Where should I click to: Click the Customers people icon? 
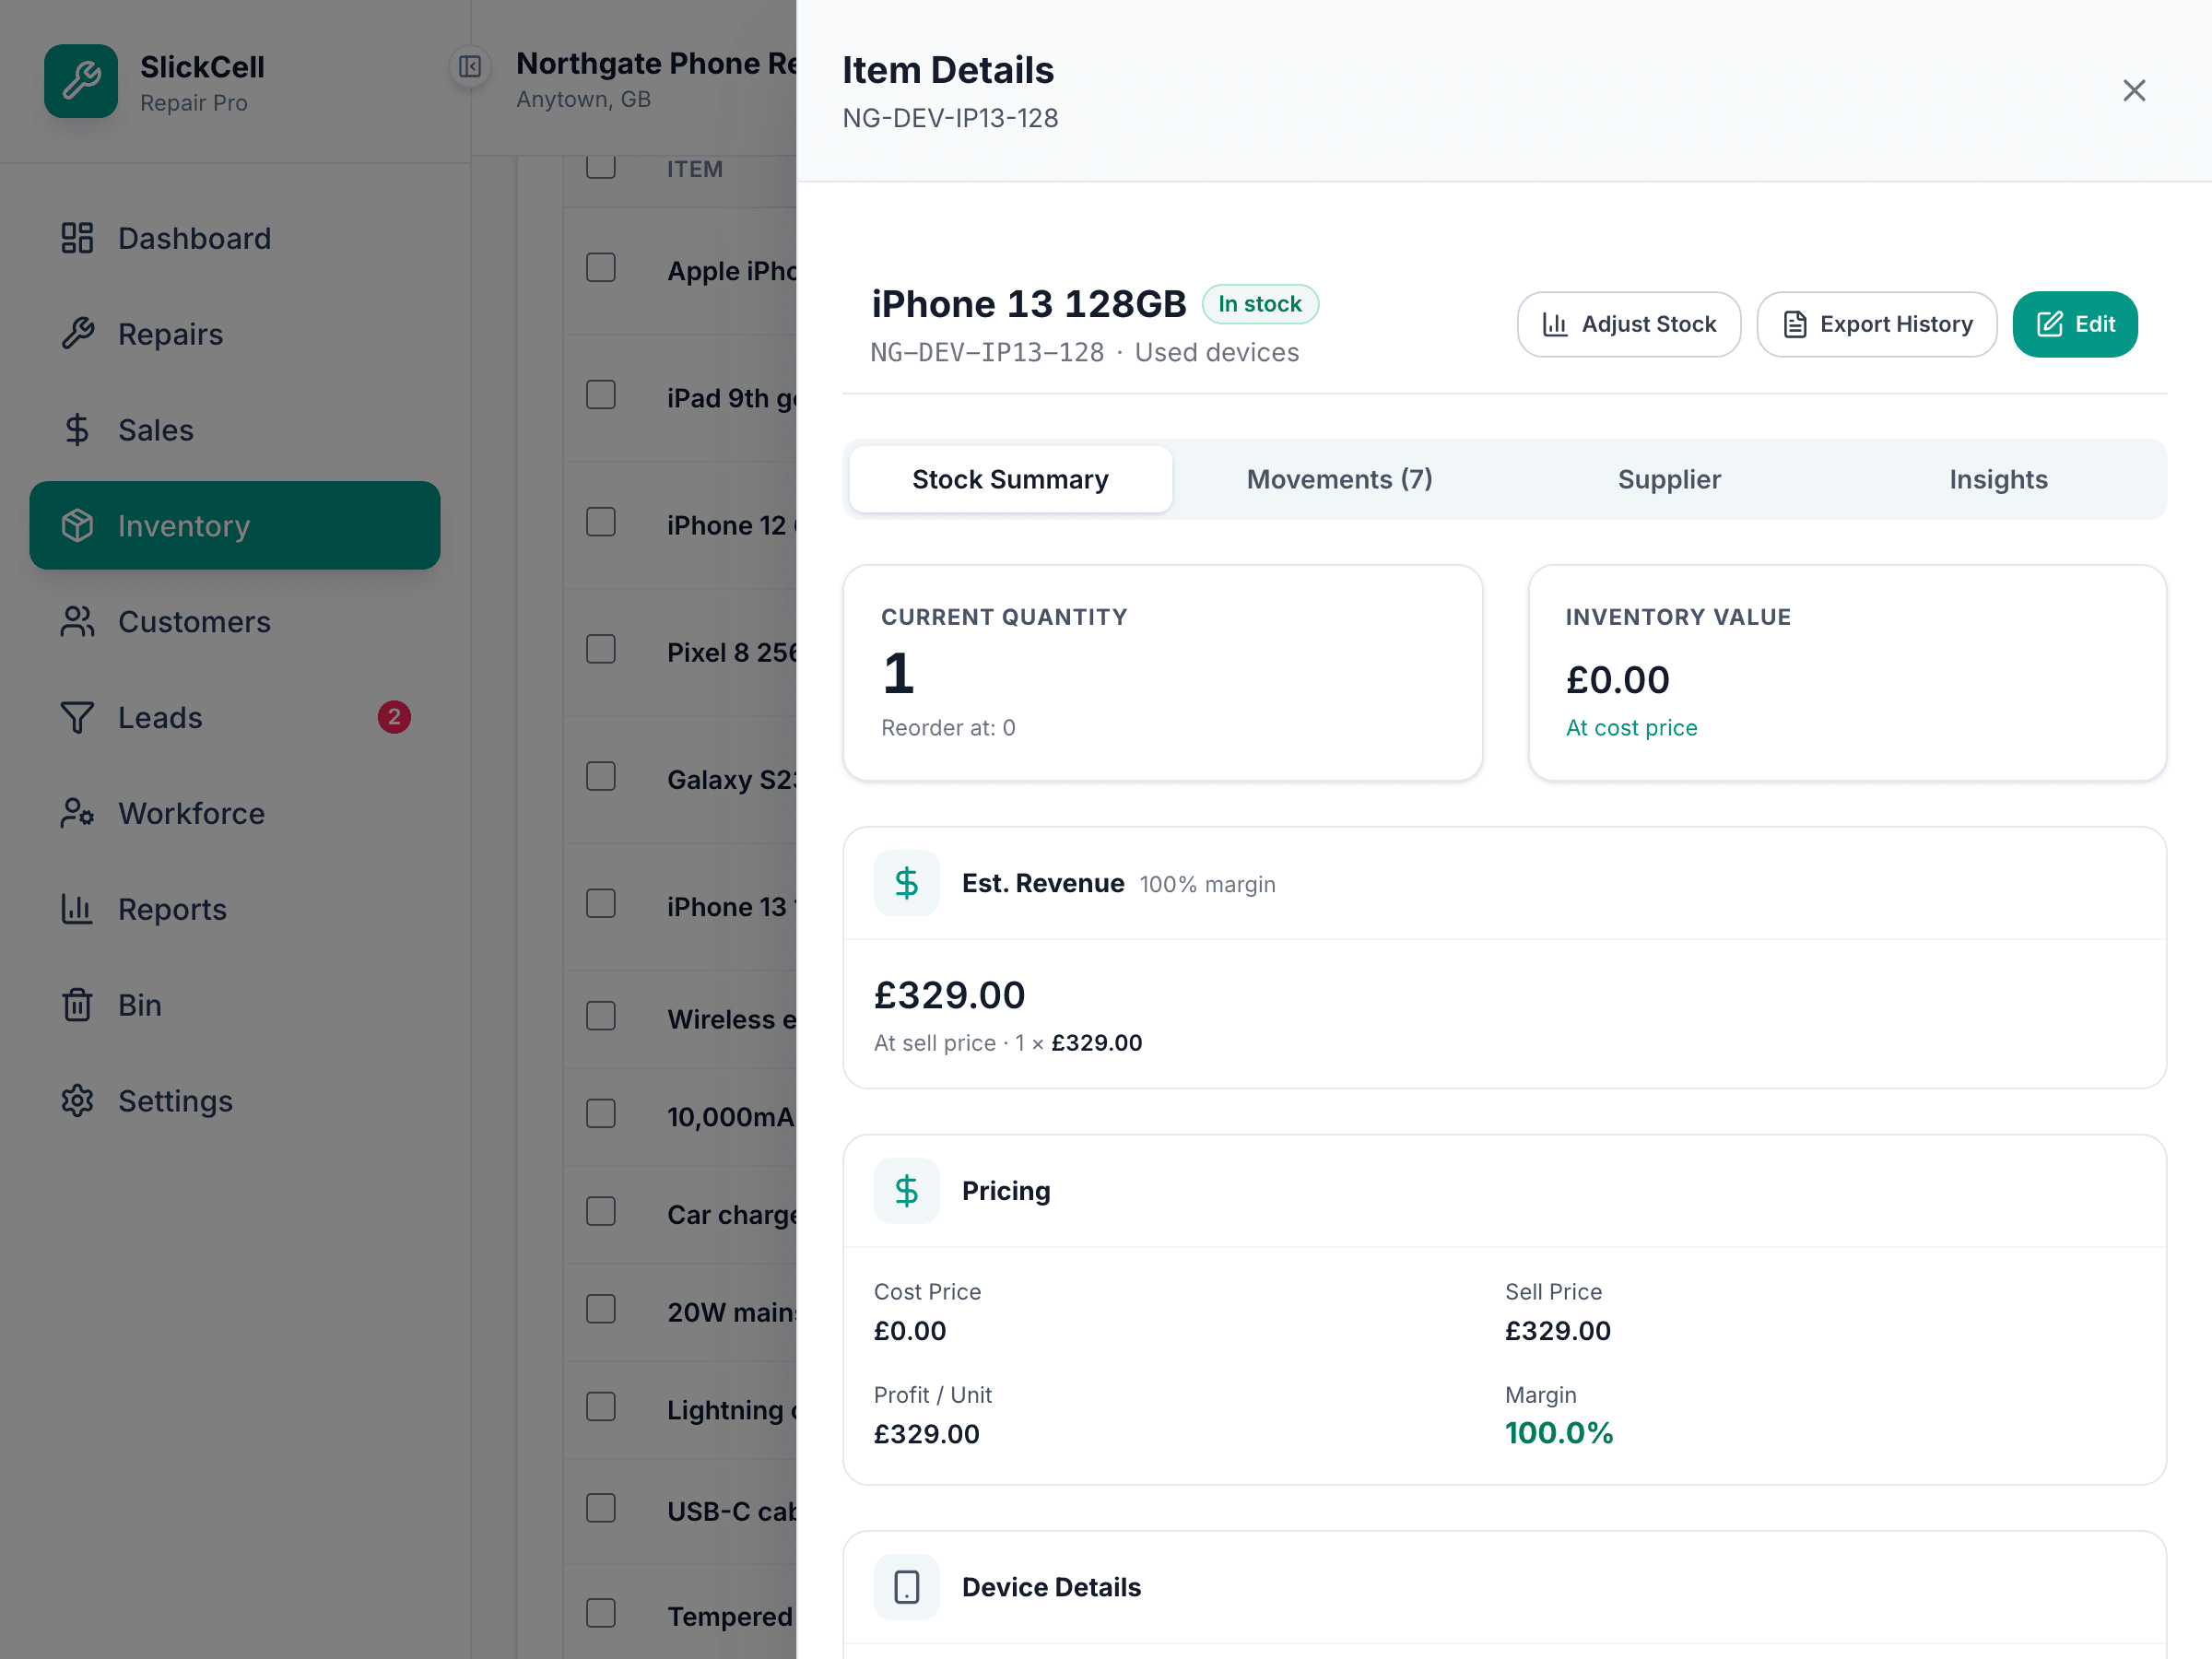tap(77, 622)
